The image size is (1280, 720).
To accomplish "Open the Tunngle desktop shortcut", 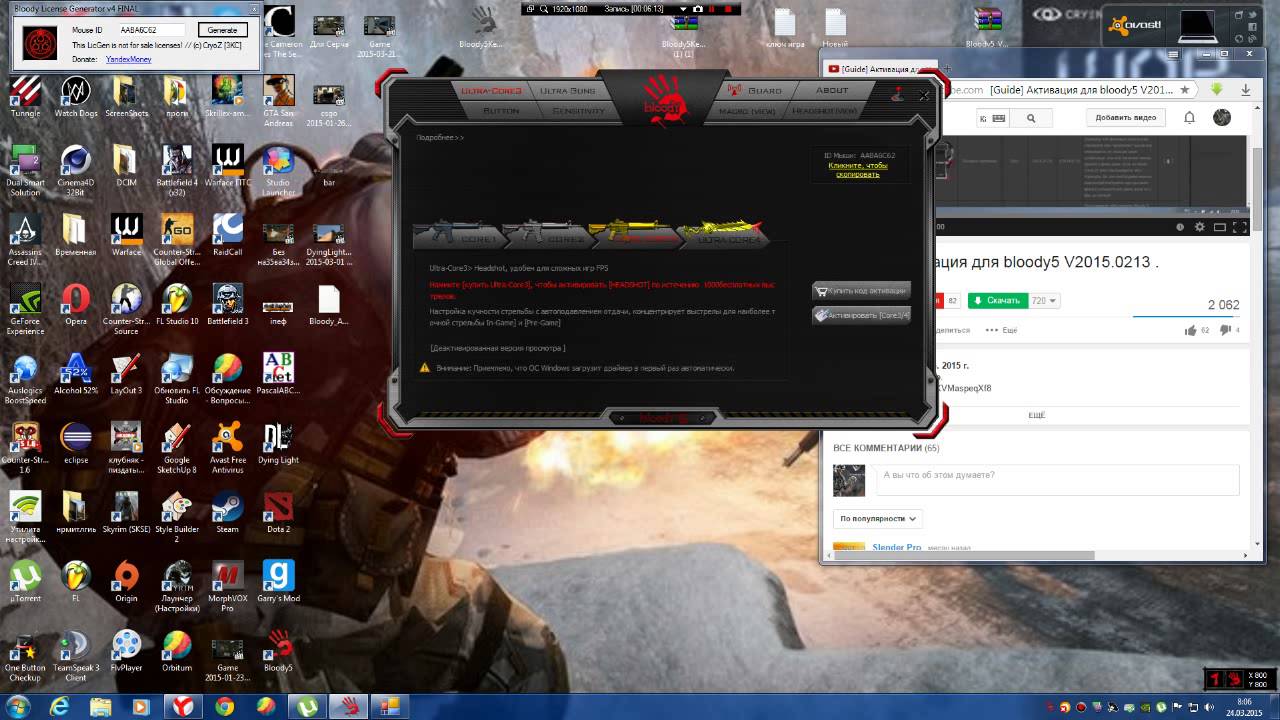I will [25, 97].
